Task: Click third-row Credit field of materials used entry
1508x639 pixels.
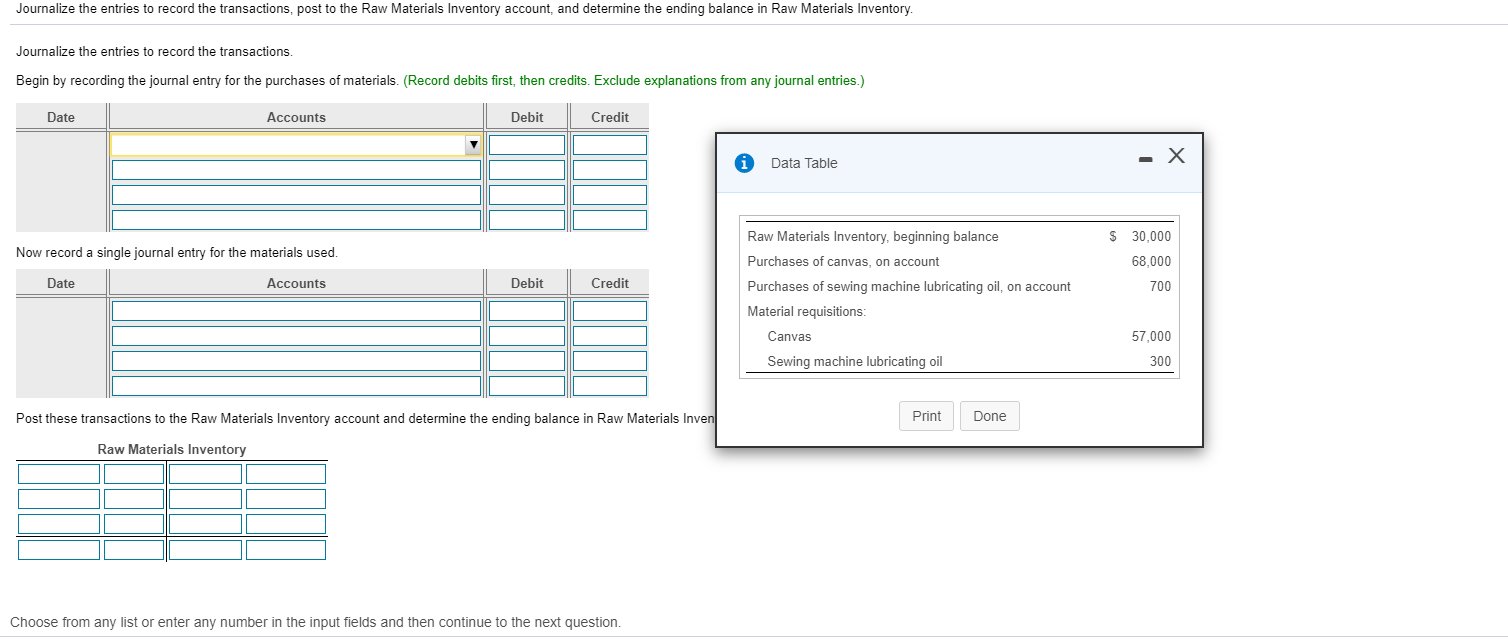Action: (x=610, y=361)
